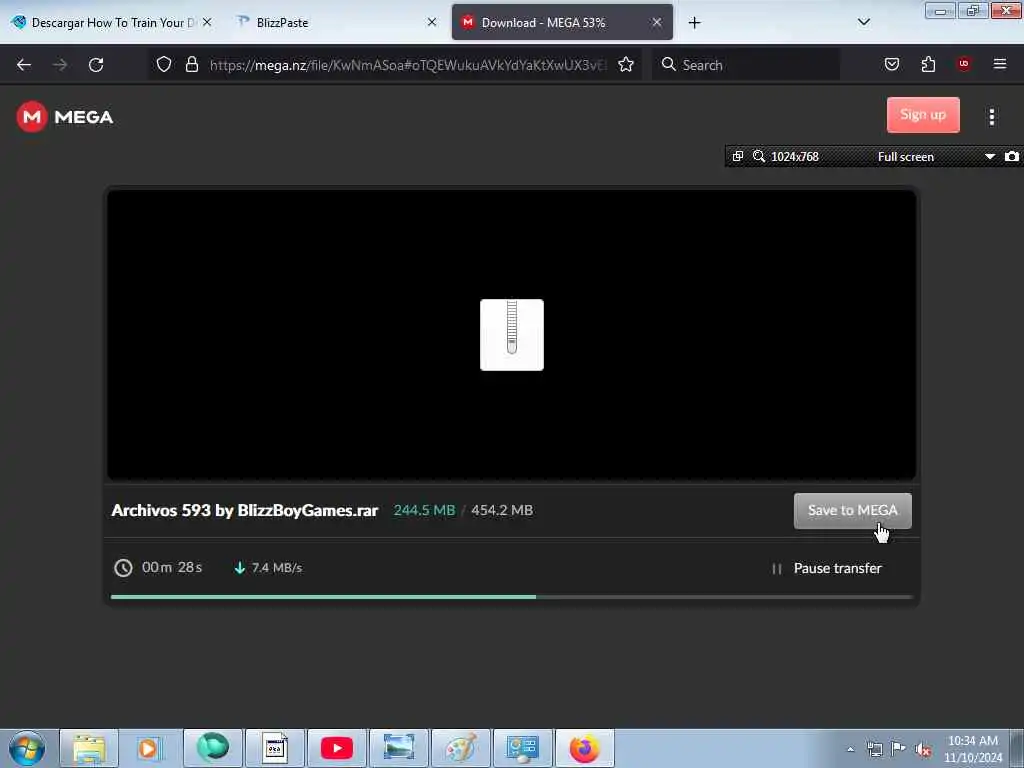This screenshot has width=1024, height=768.
Task: List all tabs with chevron
Action: tap(864, 22)
